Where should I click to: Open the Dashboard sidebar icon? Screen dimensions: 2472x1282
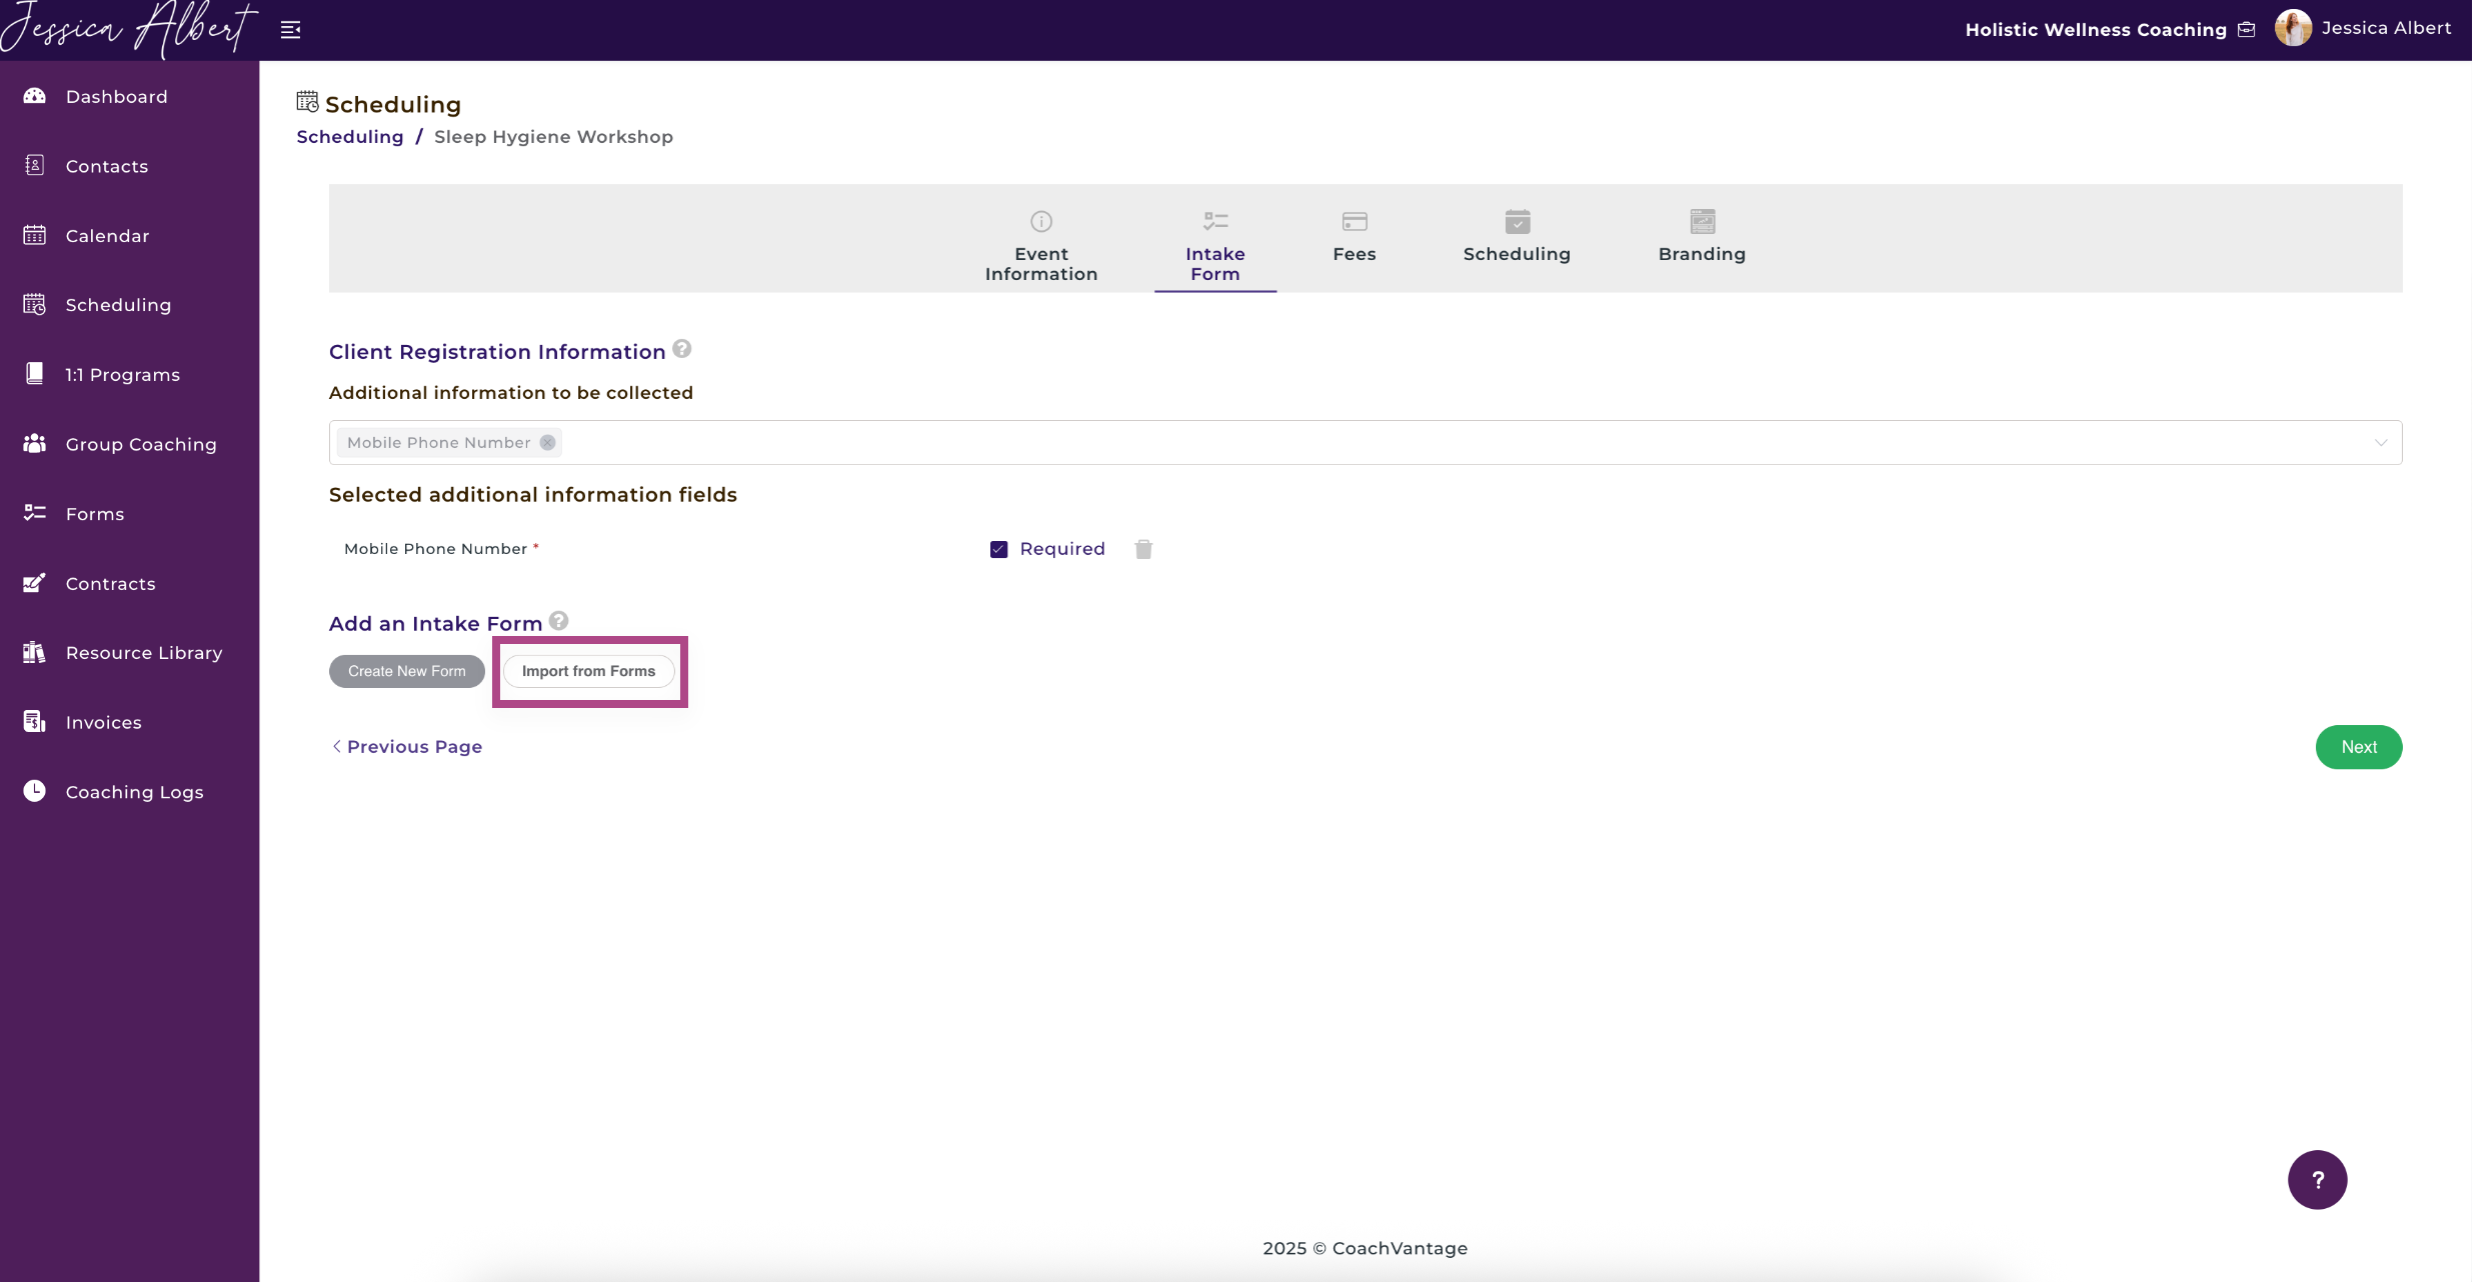[35, 96]
